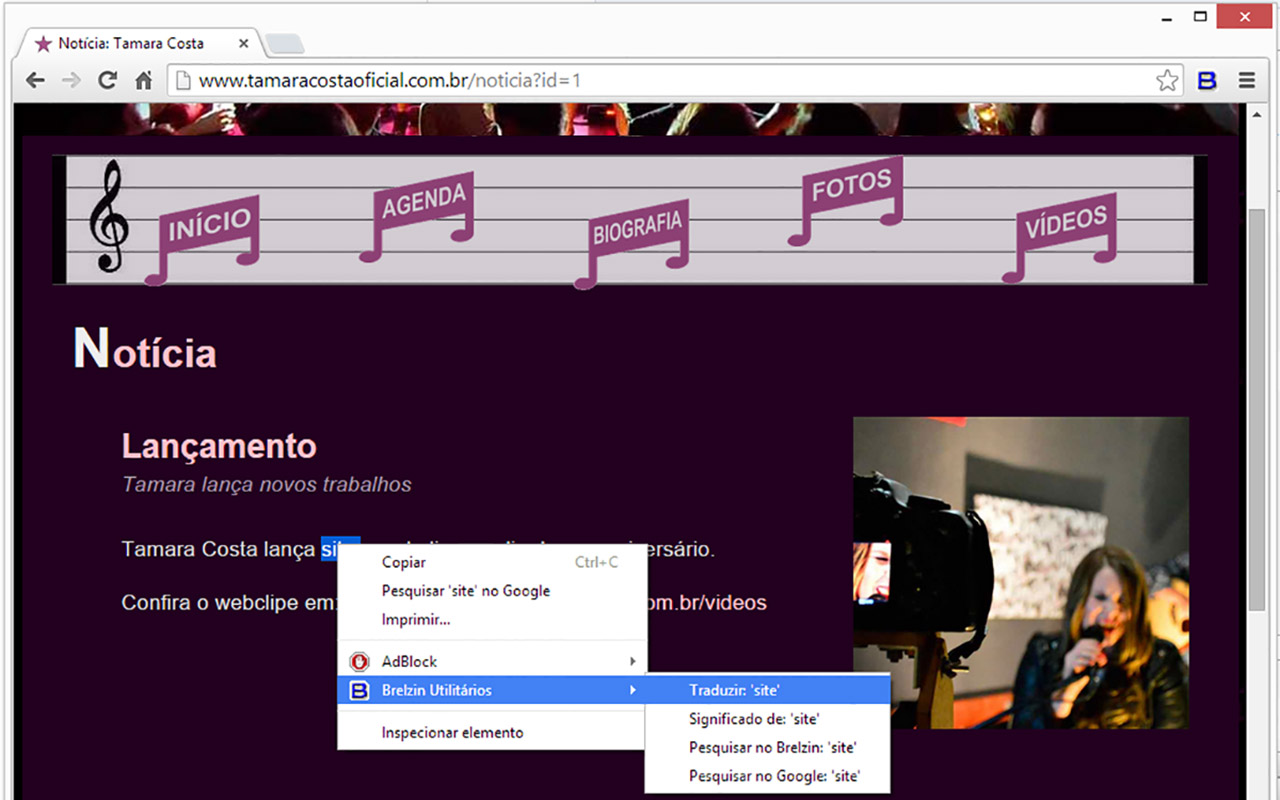This screenshot has height=800, width=1280.
Task: Open the VÍDEOS music note link
Action: click(x=1060, y=236)
